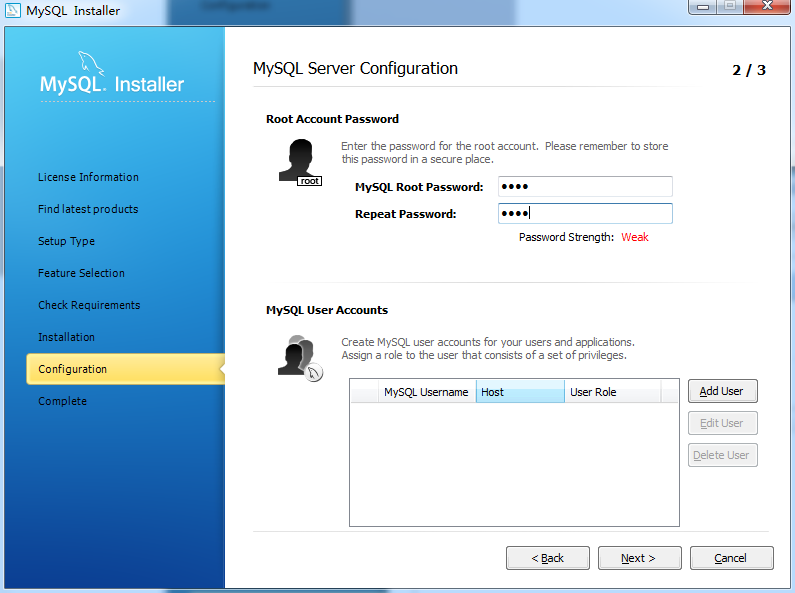Click the Weak password strength text

click(x=635, y=237)
